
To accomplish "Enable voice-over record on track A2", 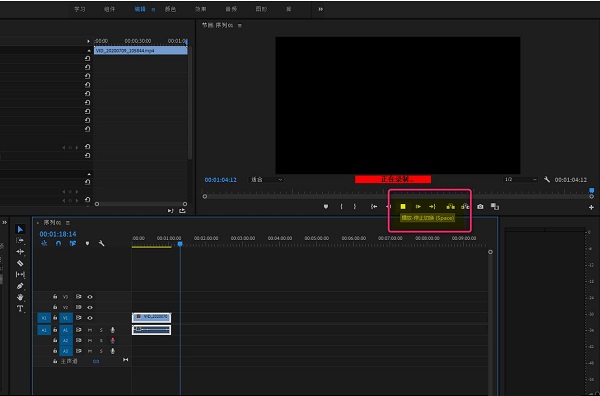I will click(x=112, y=341).
